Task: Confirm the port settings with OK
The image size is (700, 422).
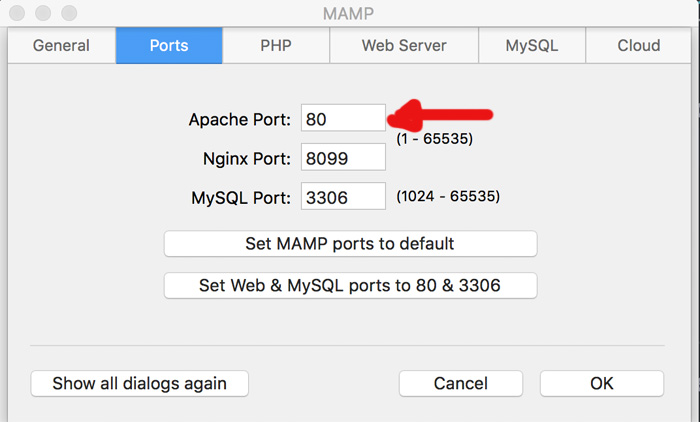Action: [x=601, y=383]
